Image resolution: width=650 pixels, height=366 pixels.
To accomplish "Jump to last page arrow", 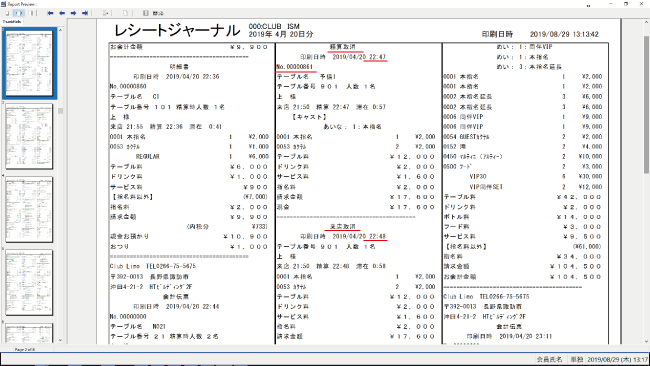I will 85,13.
